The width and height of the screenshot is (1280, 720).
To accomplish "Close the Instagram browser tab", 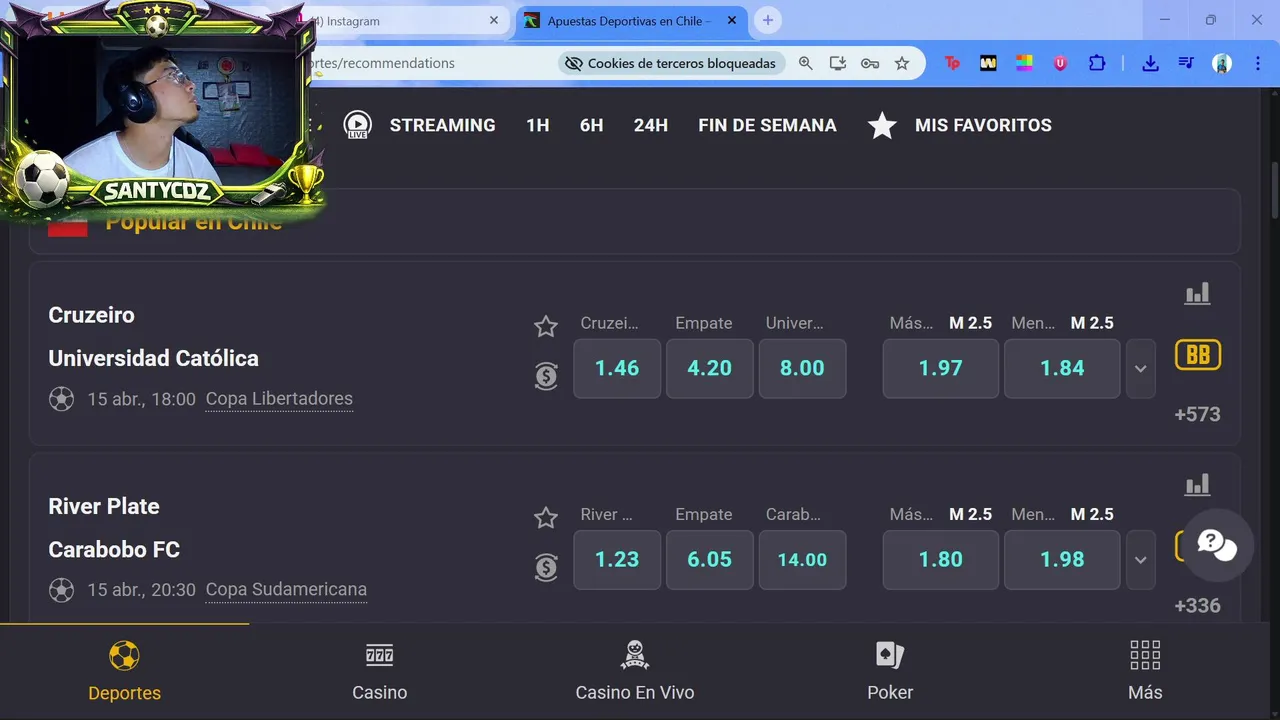I will [494, 20].
